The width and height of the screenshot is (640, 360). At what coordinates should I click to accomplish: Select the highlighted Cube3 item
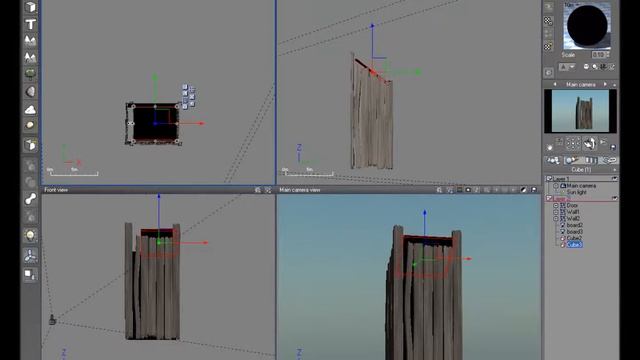[x=574, y=244]
